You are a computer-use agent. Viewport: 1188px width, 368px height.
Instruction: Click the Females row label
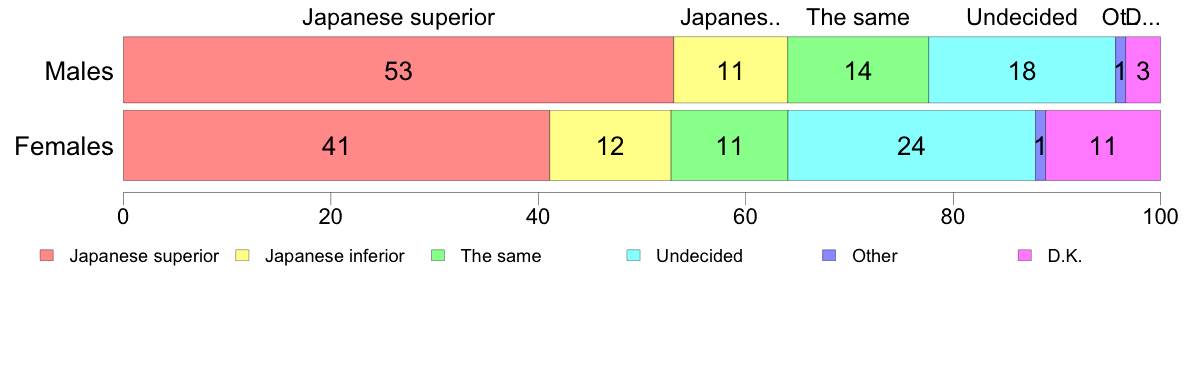[64, 146]
